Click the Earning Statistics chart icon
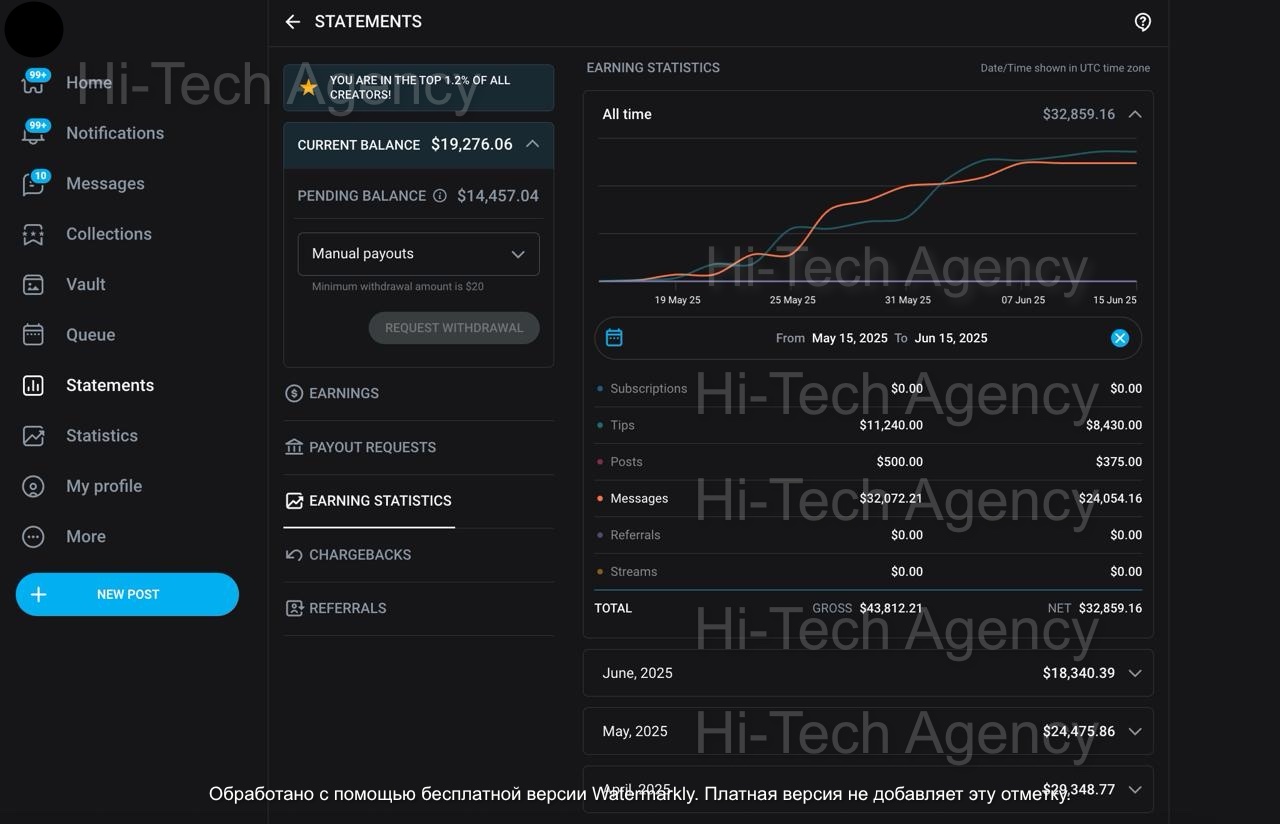The width and height of the screenshot is (1280, 824). pos(294,501)
